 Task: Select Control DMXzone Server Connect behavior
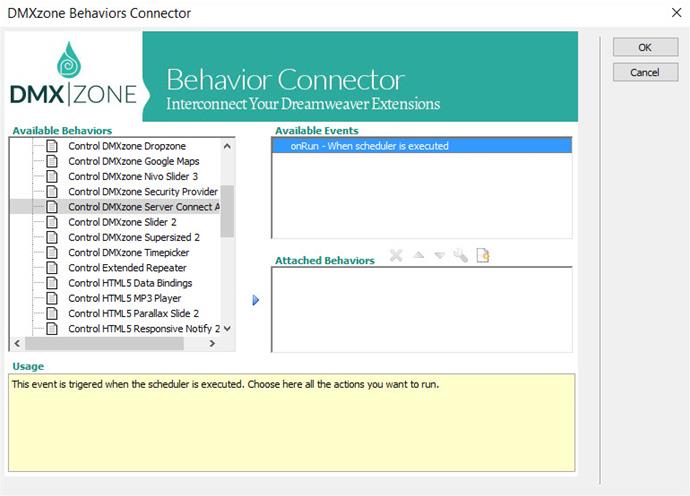pyautogui.click(x=143, y=207)
